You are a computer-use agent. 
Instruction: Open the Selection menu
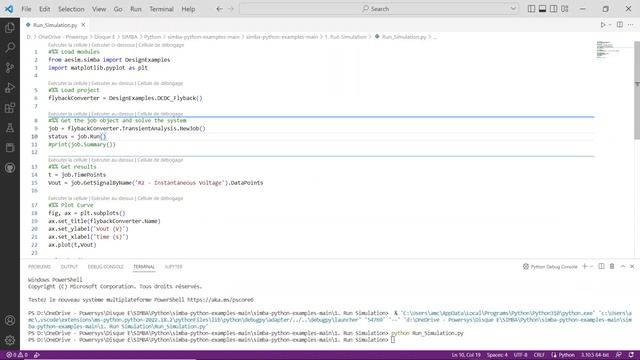point(71,9)
